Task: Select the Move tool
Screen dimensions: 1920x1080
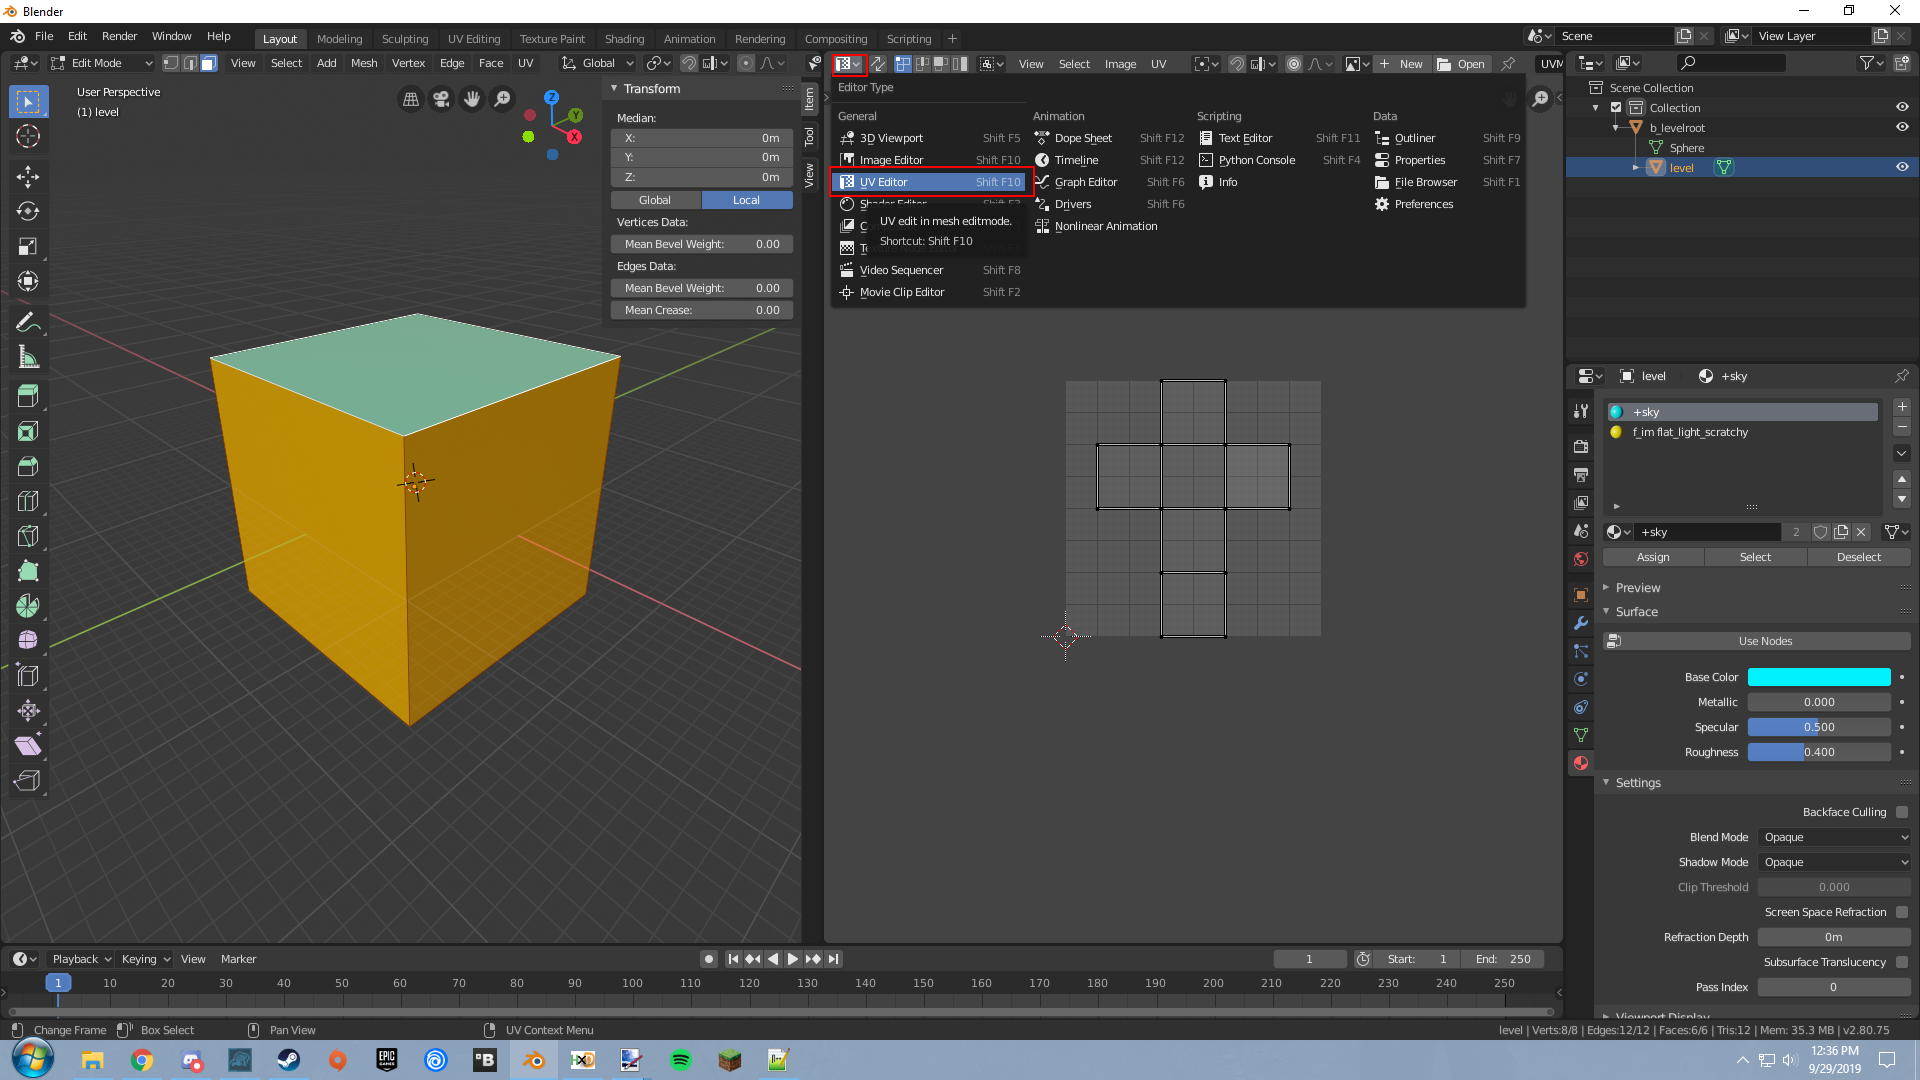Action: pyautogui.click(x=28, y=176)
